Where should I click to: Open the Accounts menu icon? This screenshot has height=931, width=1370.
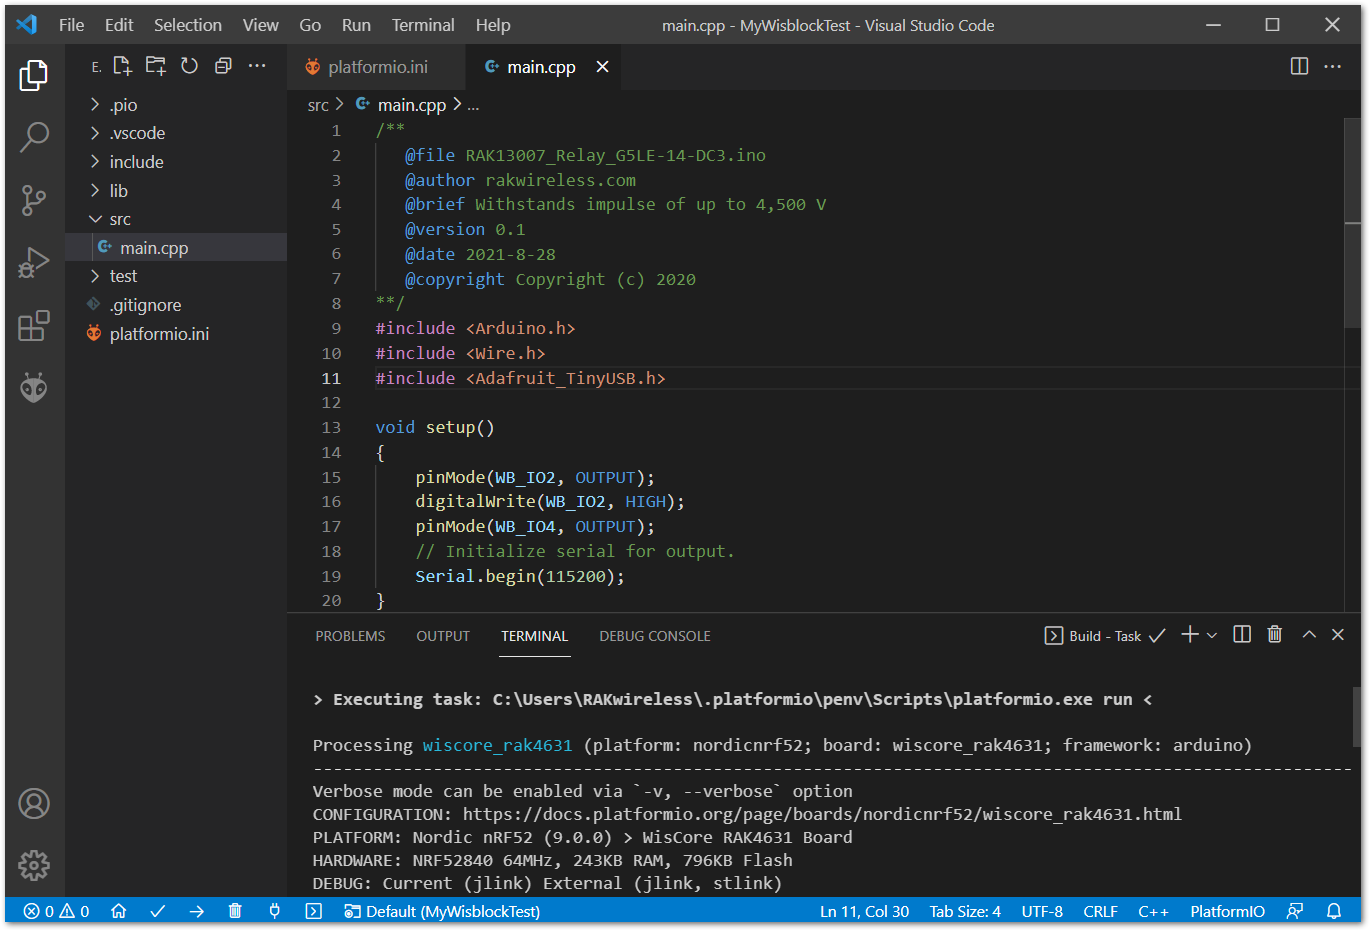click(x=34, y=803)
